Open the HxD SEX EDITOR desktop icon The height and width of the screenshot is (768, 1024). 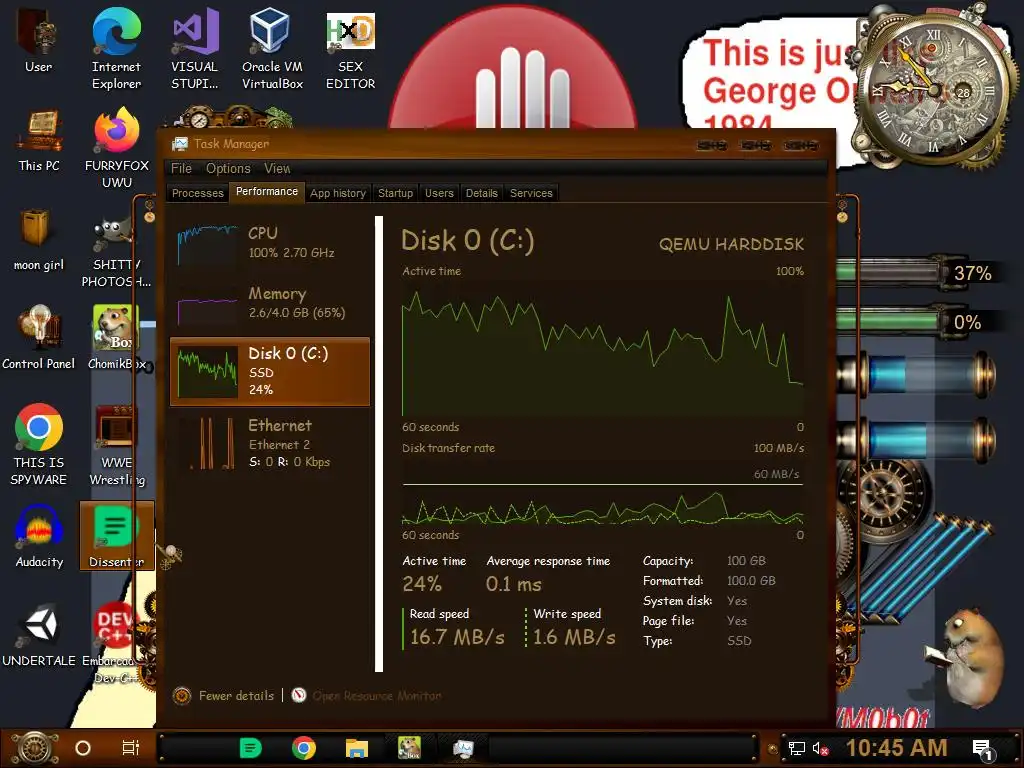351,50
